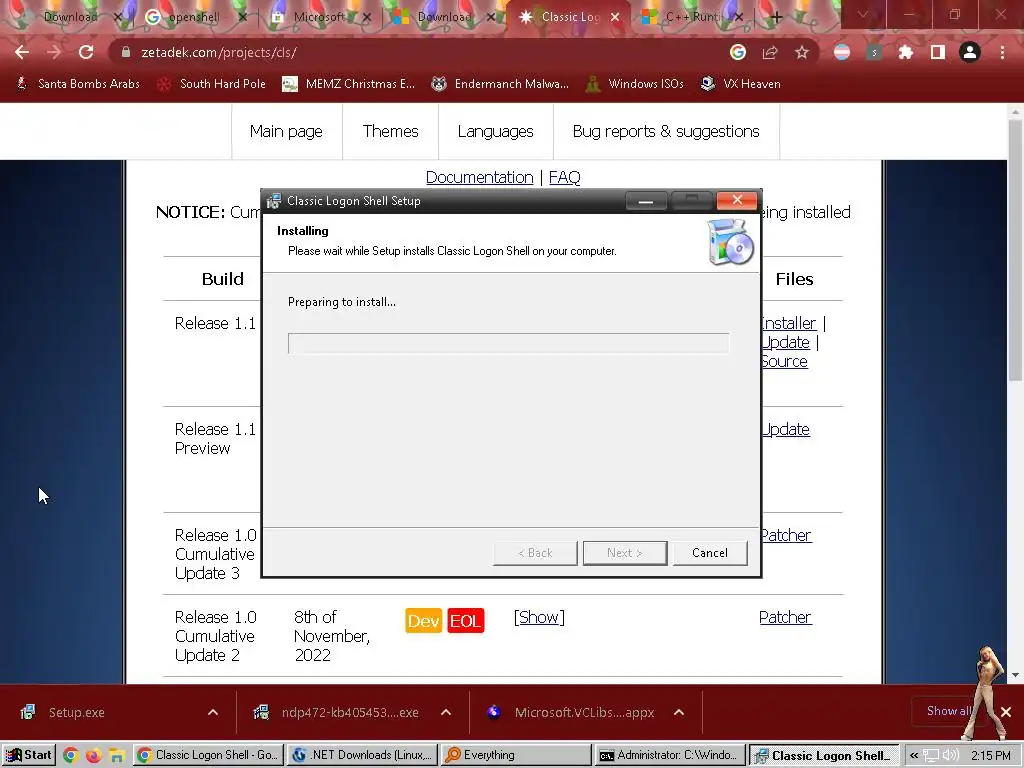
Task: Reload the zetadek.com page
Action: (x=86, y=52)
